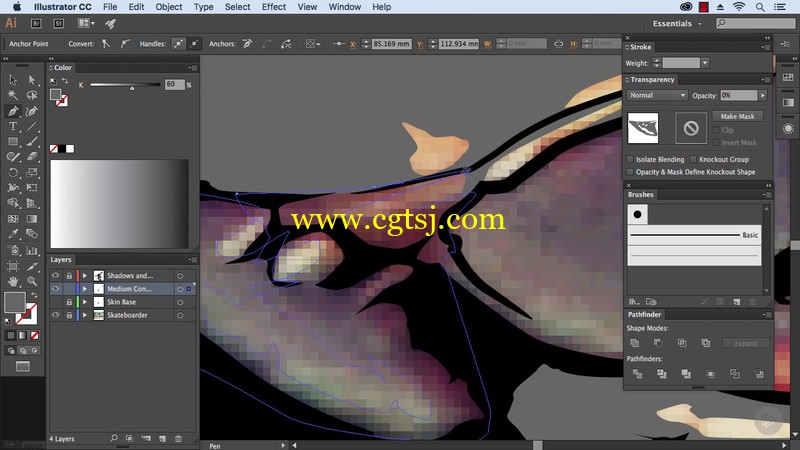Expand the Medium Con... layer
This screenshot has height=450, width=800.
(x=85, y=289)
